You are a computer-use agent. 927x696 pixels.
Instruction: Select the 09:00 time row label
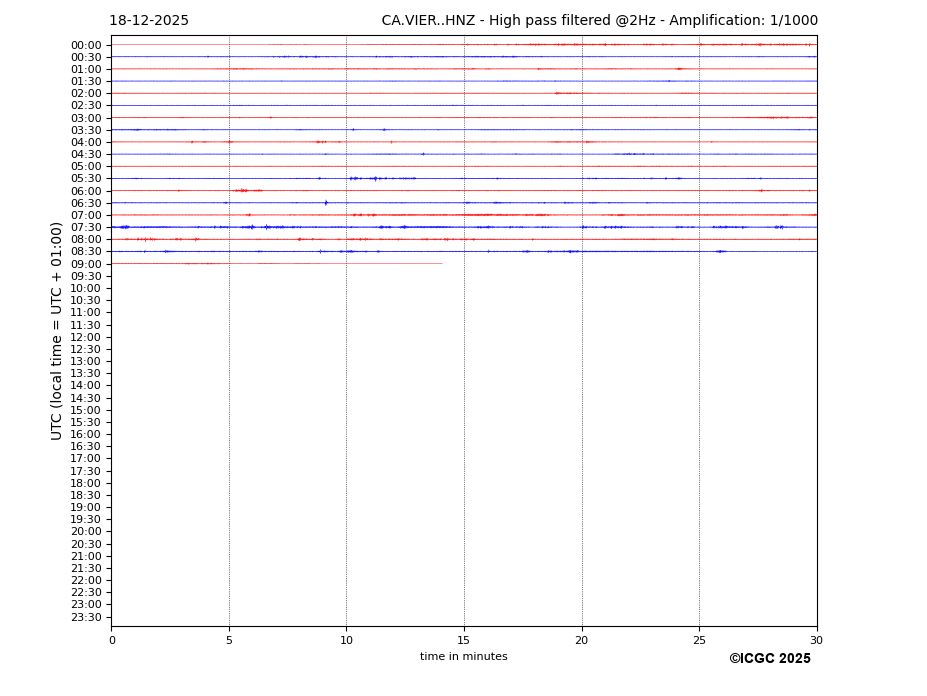tap(85, 264)
